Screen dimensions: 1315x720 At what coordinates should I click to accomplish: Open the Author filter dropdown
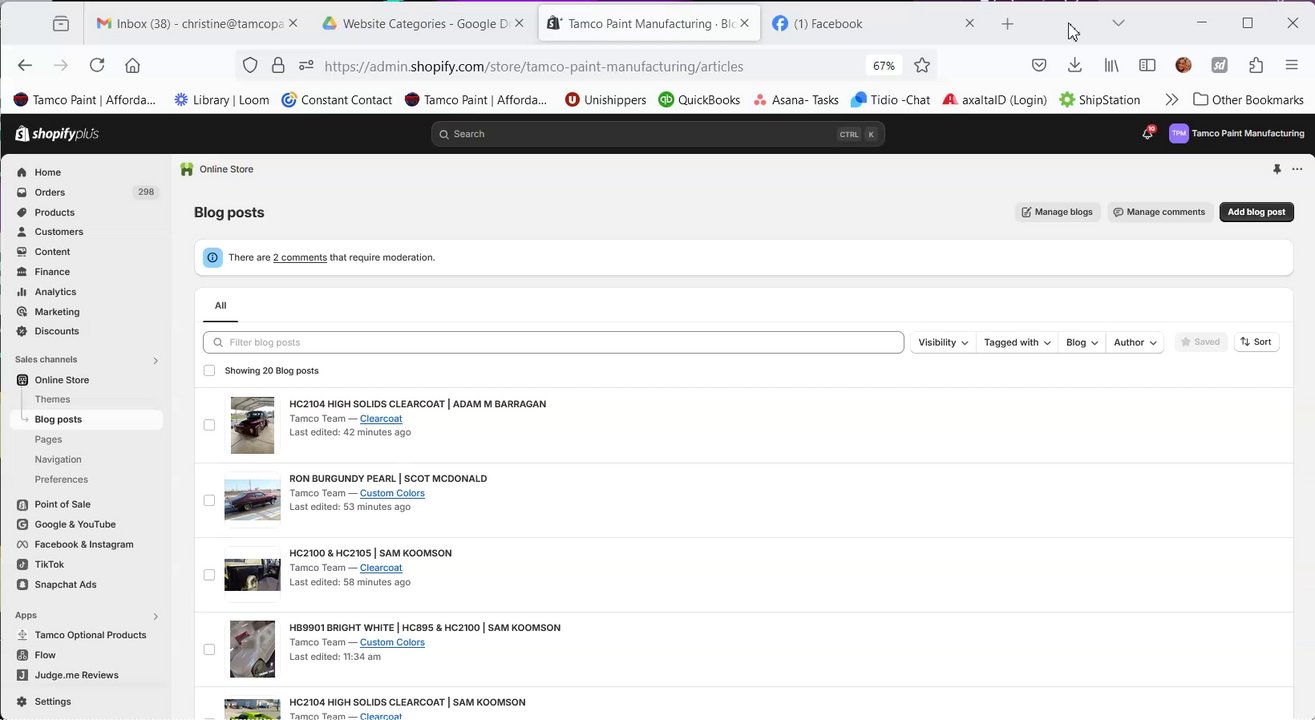coord(1135,342)
